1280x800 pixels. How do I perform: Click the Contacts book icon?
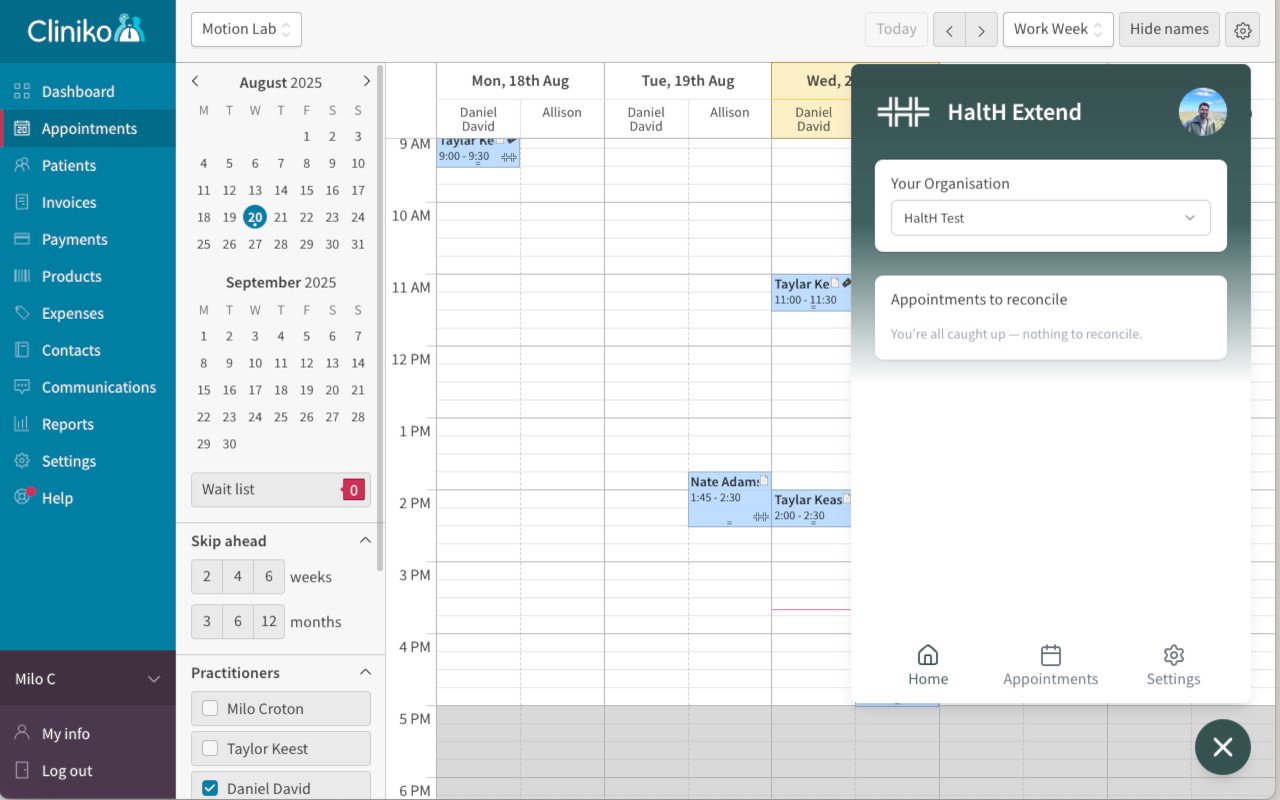[22, 350]
